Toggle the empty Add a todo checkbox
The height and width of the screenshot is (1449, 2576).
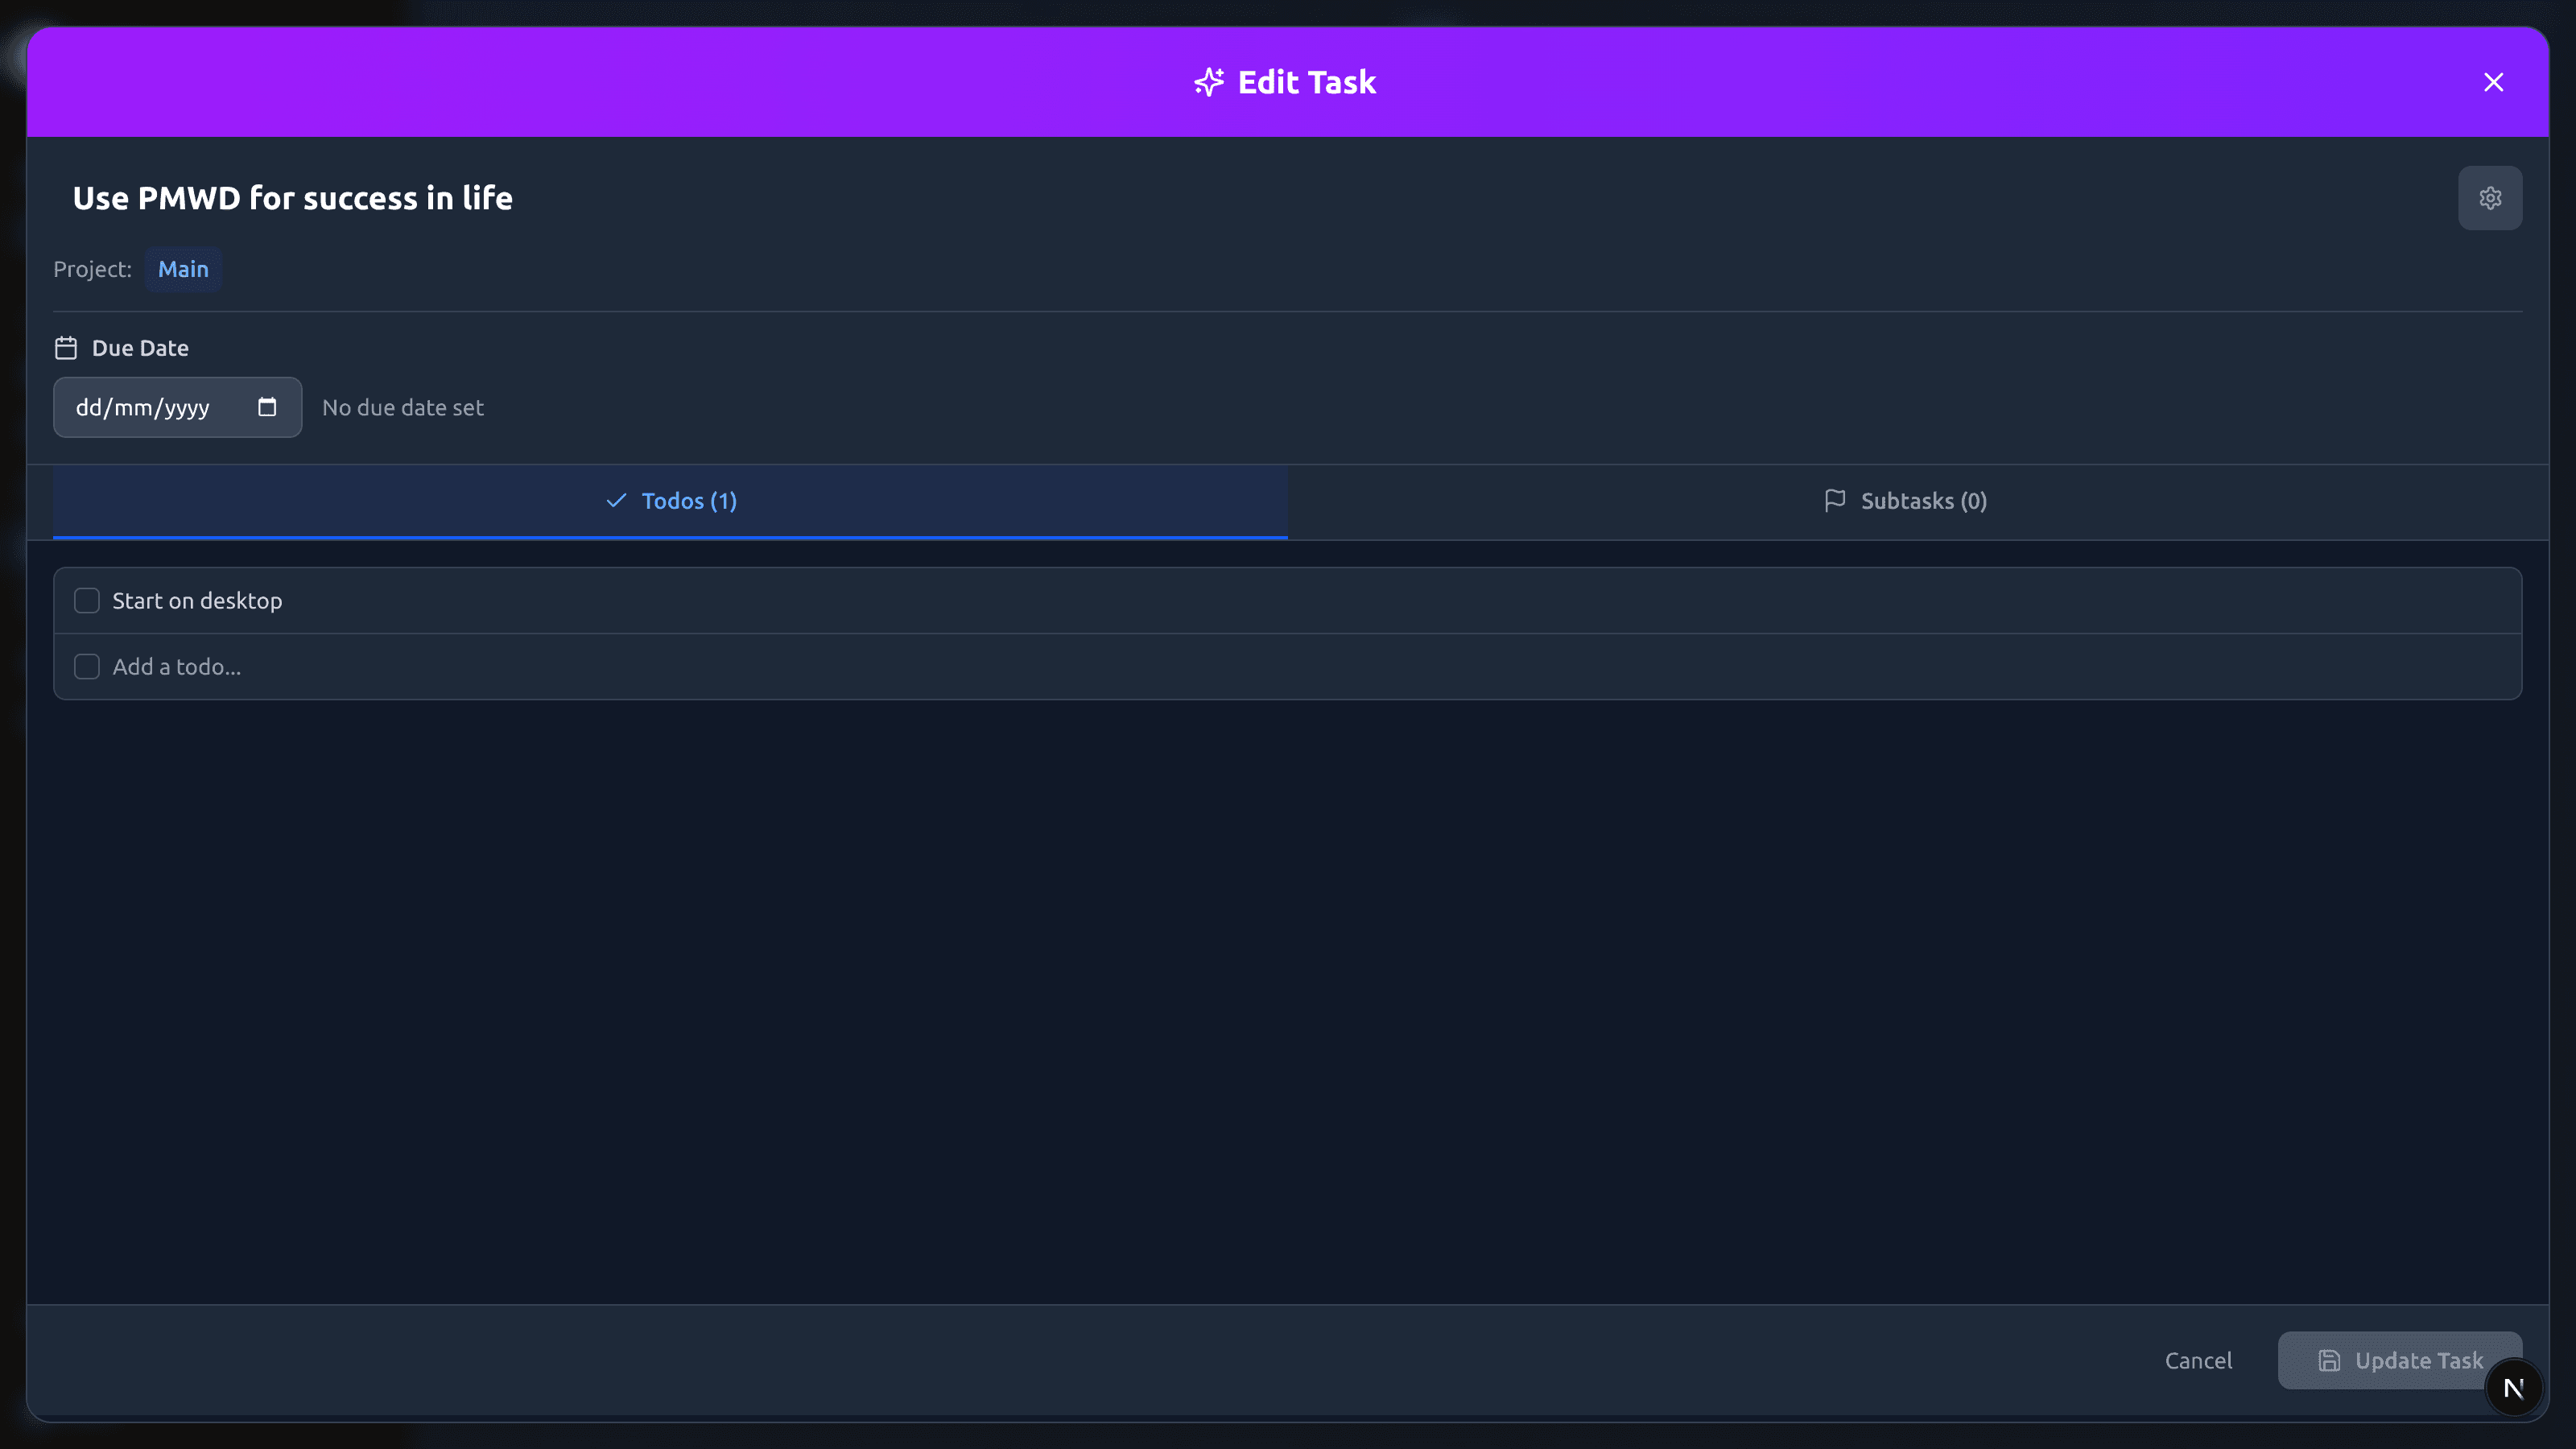pos(87,666)
